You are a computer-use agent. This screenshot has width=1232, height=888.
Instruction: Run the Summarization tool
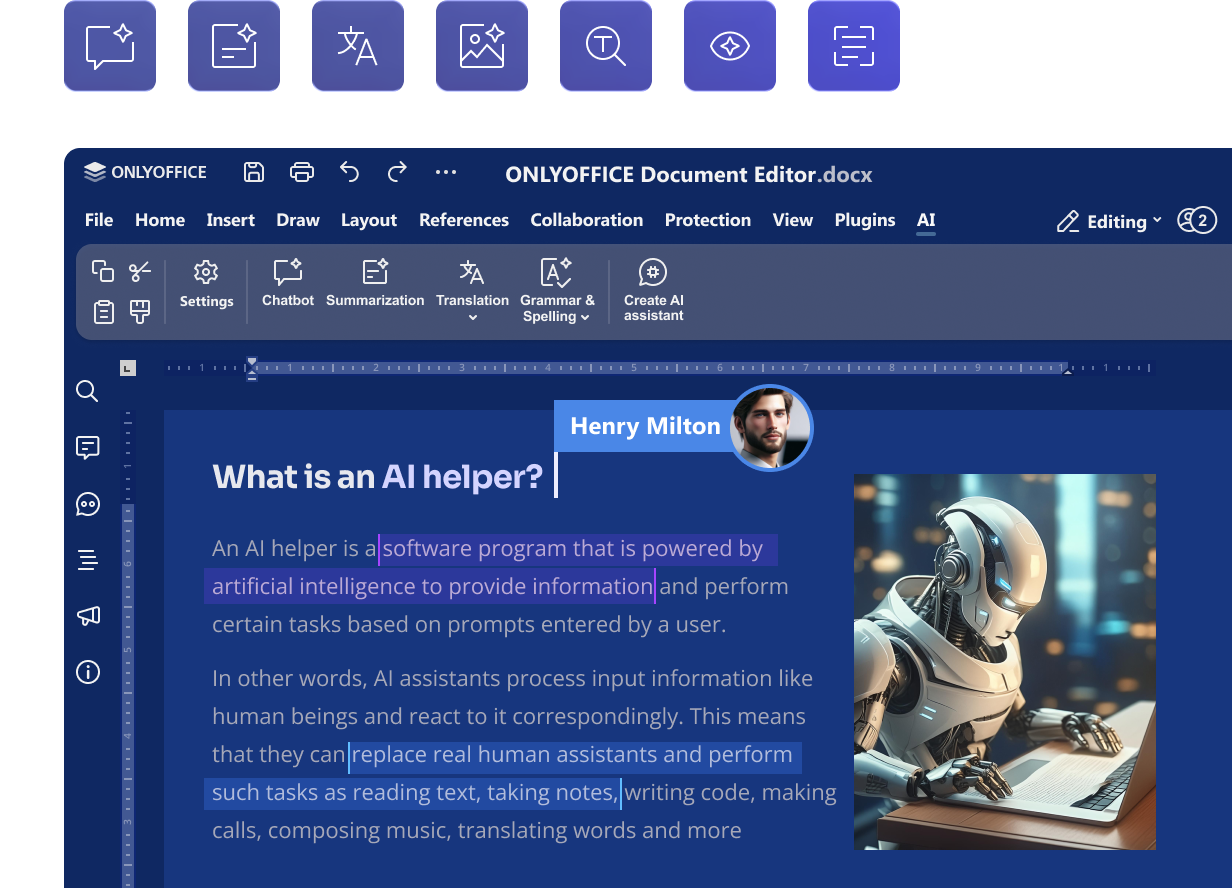(x=375, y=284)
